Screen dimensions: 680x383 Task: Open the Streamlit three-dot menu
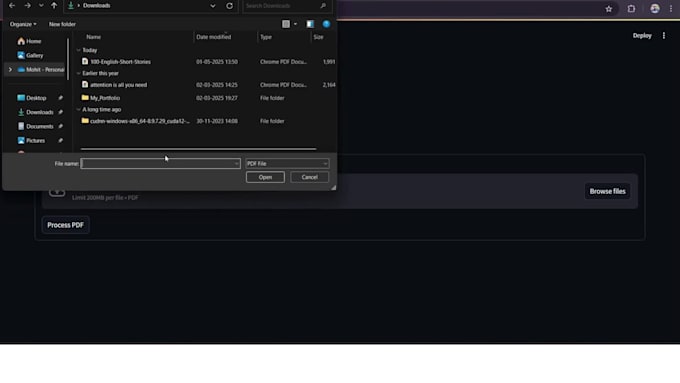click(664, 36)
